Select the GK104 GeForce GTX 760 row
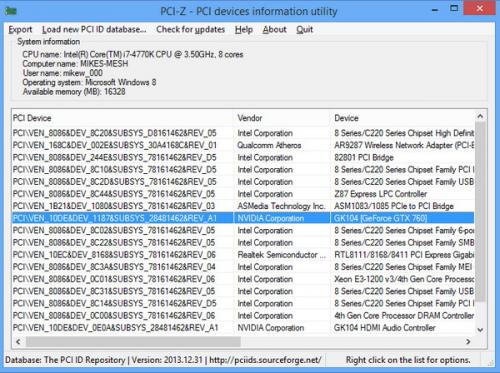 243,218
